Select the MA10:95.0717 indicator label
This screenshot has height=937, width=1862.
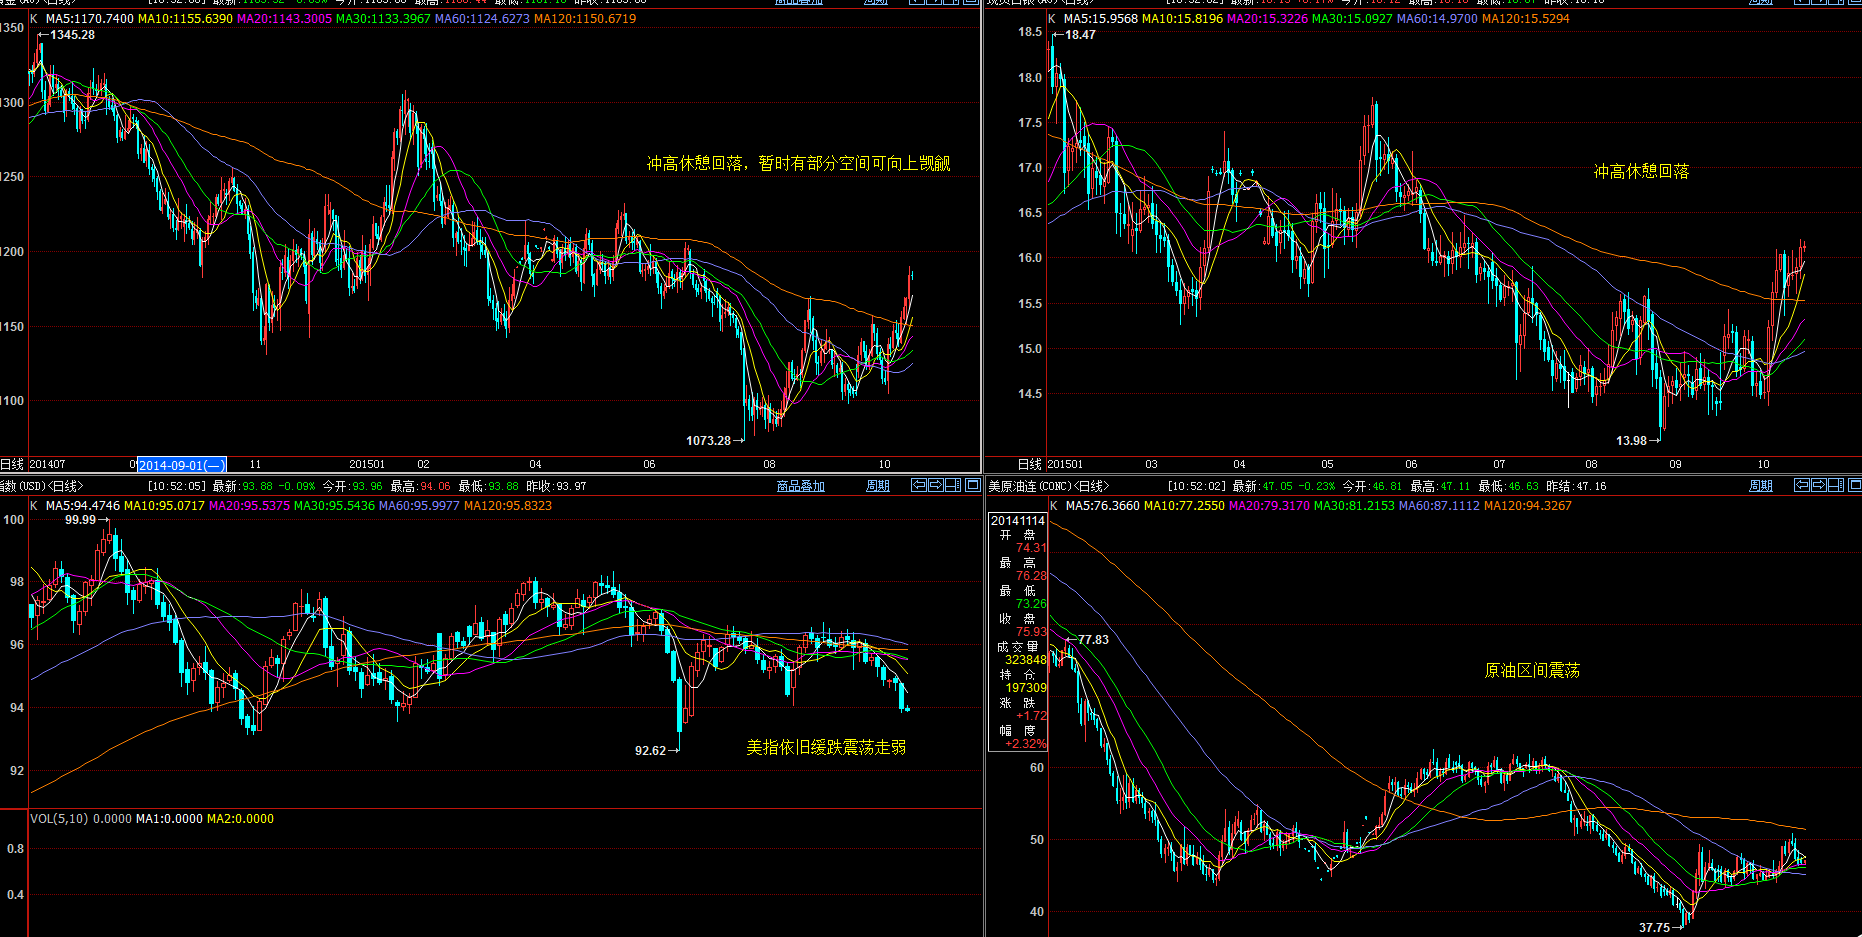click(x=164, y=506)
